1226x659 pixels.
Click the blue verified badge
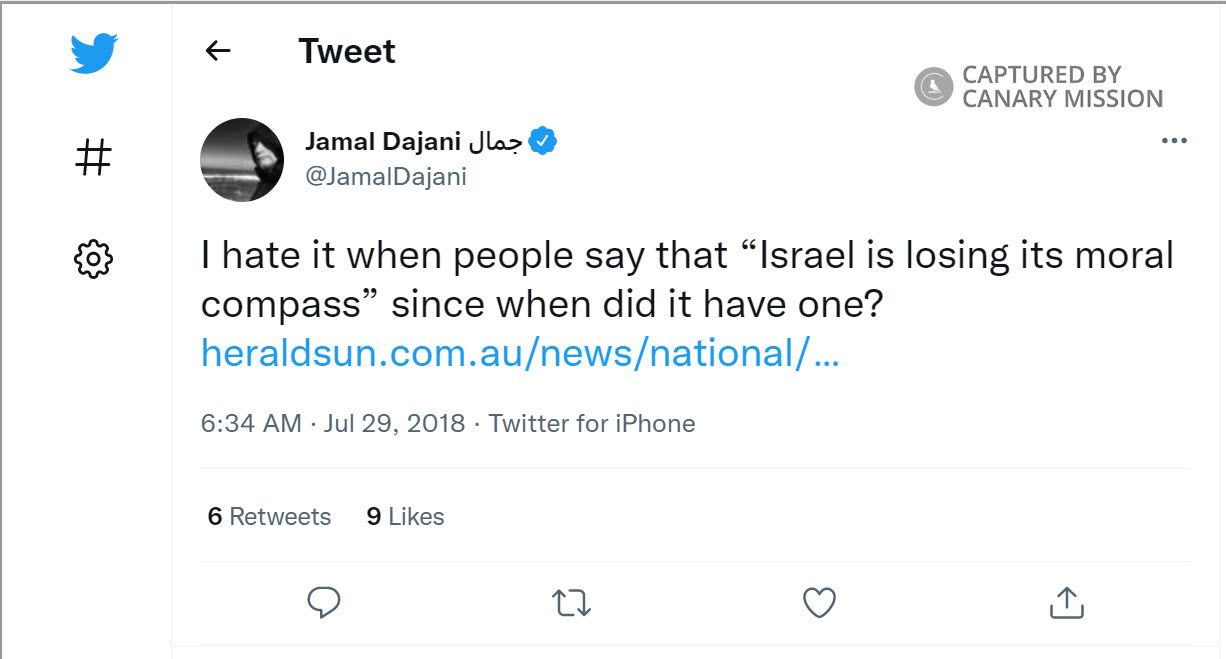pyautogui.click(x=542, y=141)
